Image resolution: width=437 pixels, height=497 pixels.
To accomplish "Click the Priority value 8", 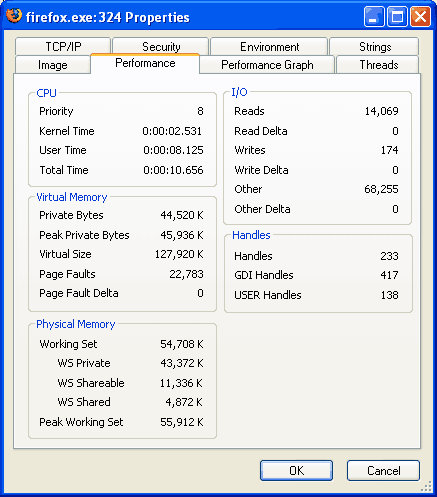I will point(200,111).
